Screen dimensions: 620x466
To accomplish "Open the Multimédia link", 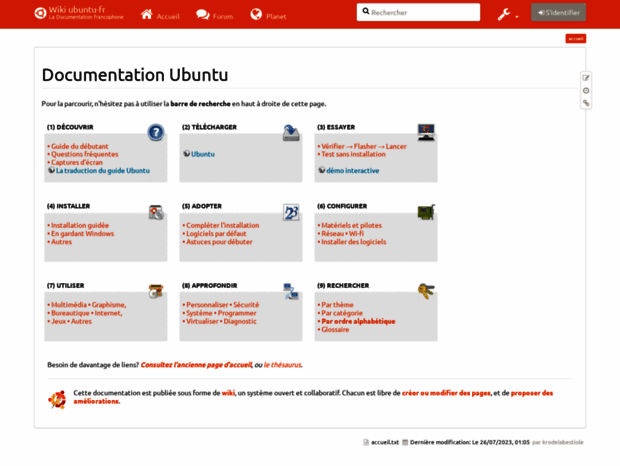I will point(69,305).
